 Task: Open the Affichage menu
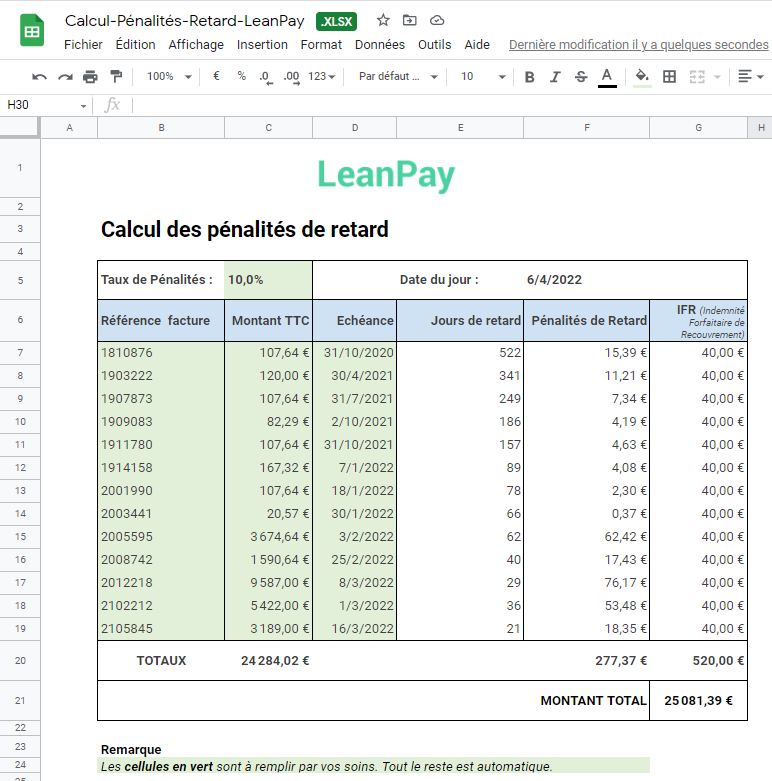[x=196, y=44]
